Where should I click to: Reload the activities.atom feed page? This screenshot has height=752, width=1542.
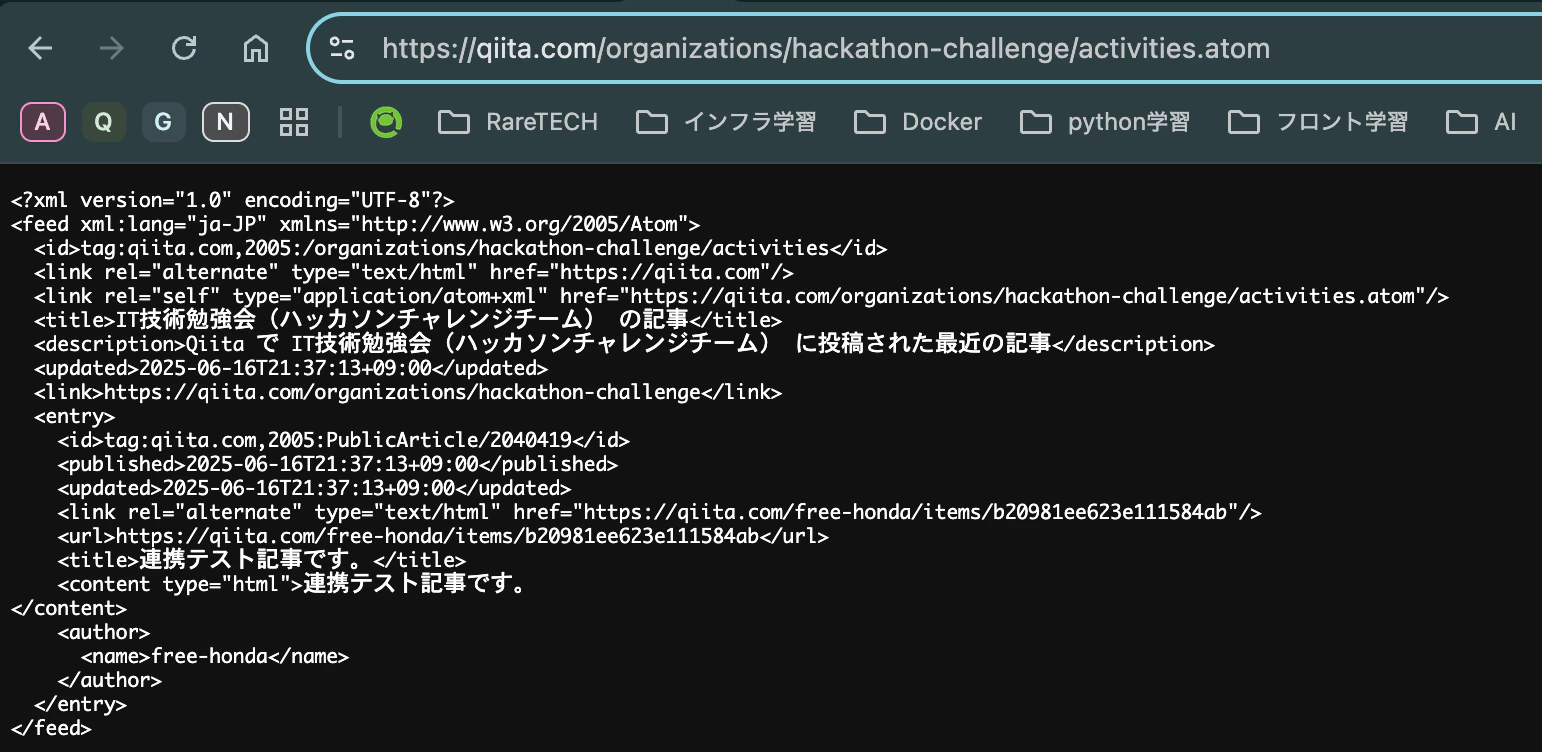pos(184,47)
